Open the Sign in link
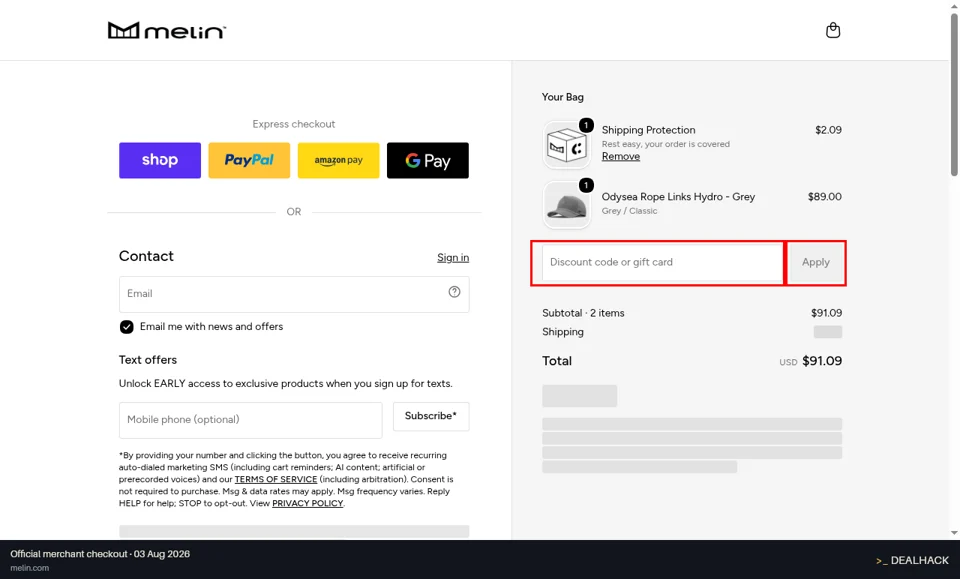Screen dimensions: 960x579 453,258
